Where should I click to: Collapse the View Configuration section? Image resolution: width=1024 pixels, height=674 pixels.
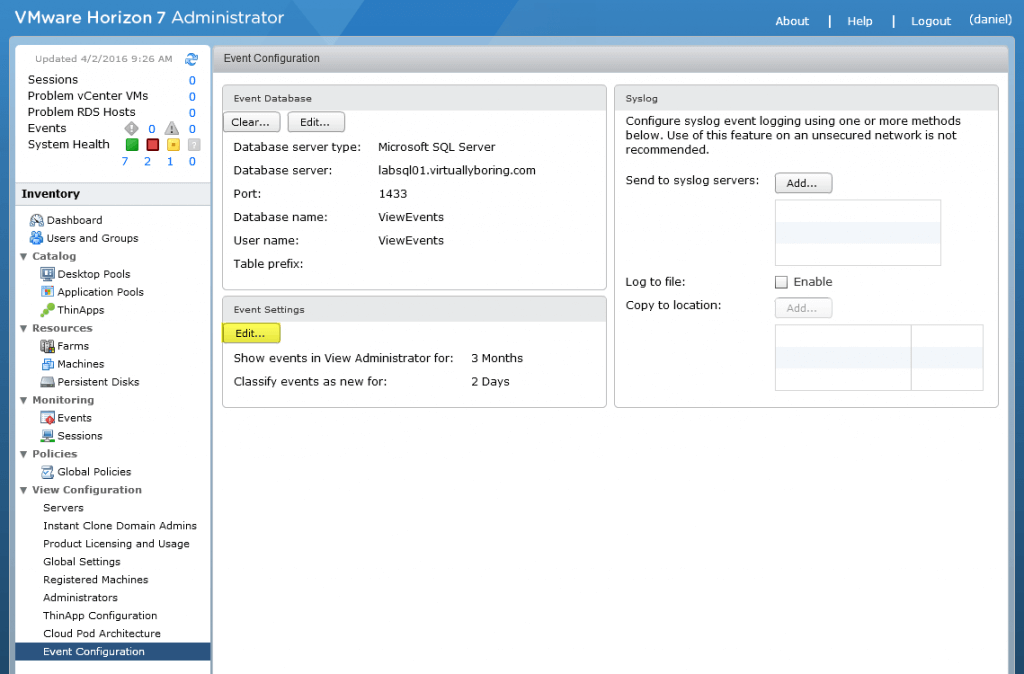[x=23, y=489]
